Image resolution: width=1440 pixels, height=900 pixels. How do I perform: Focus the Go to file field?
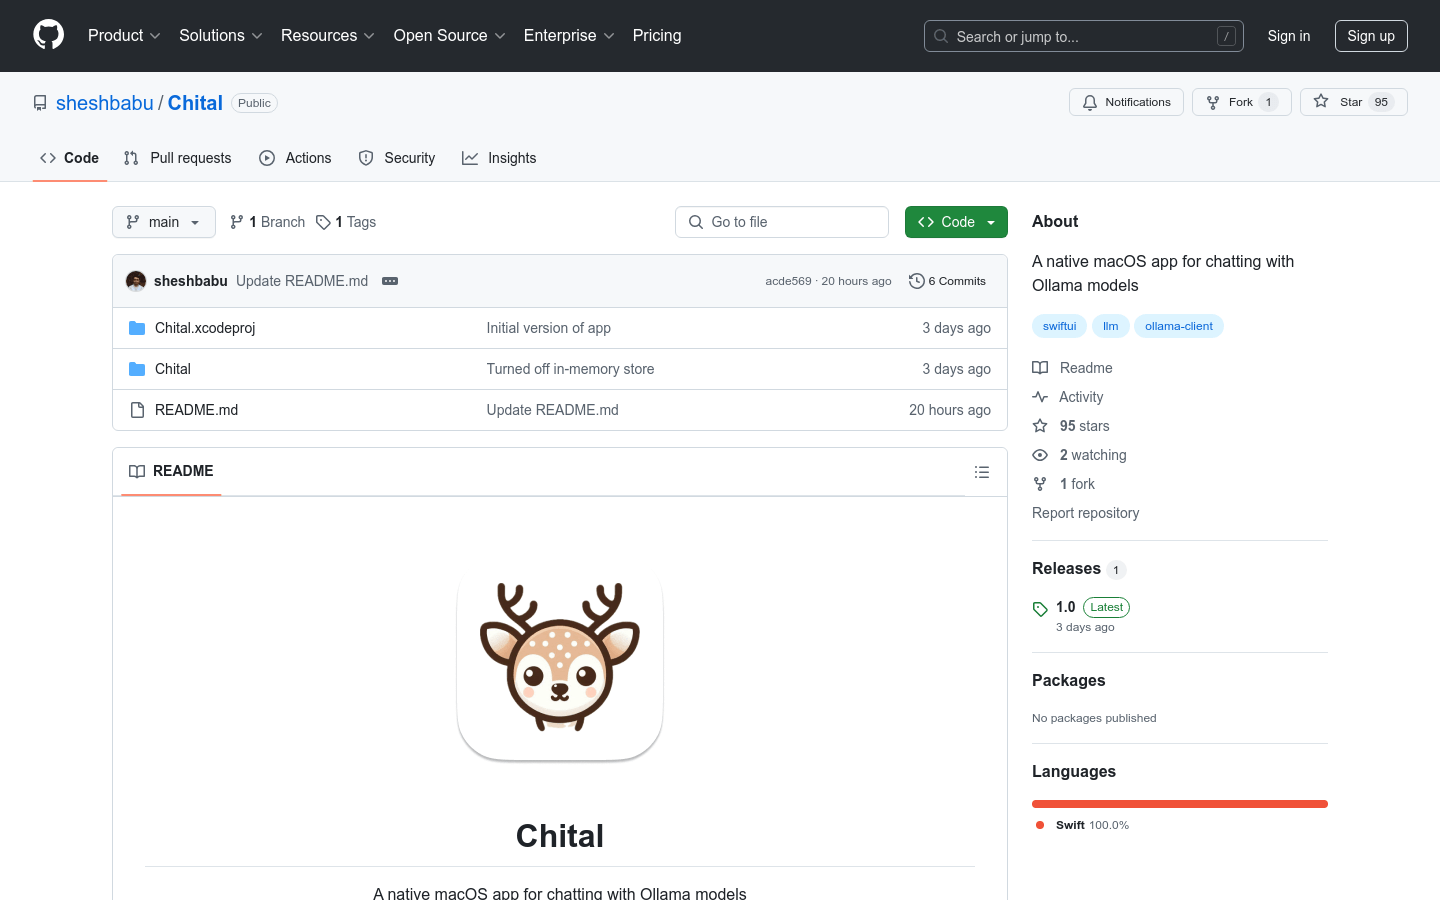coord(782,222)
